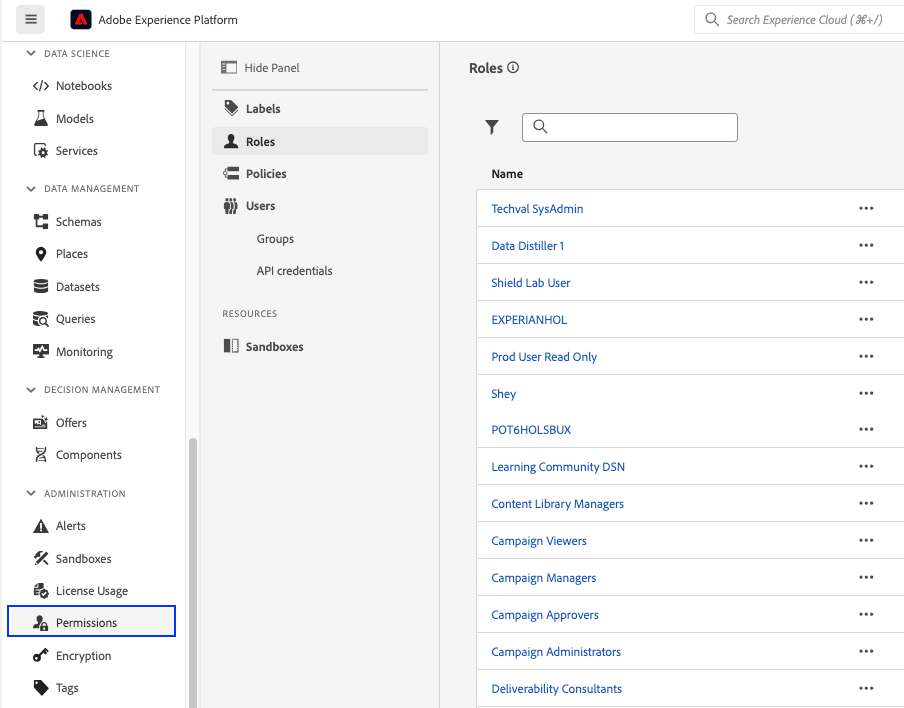Viewport: 904px width, 708px height.
Task: Open API credentials under Users
Action: (295, 271)
